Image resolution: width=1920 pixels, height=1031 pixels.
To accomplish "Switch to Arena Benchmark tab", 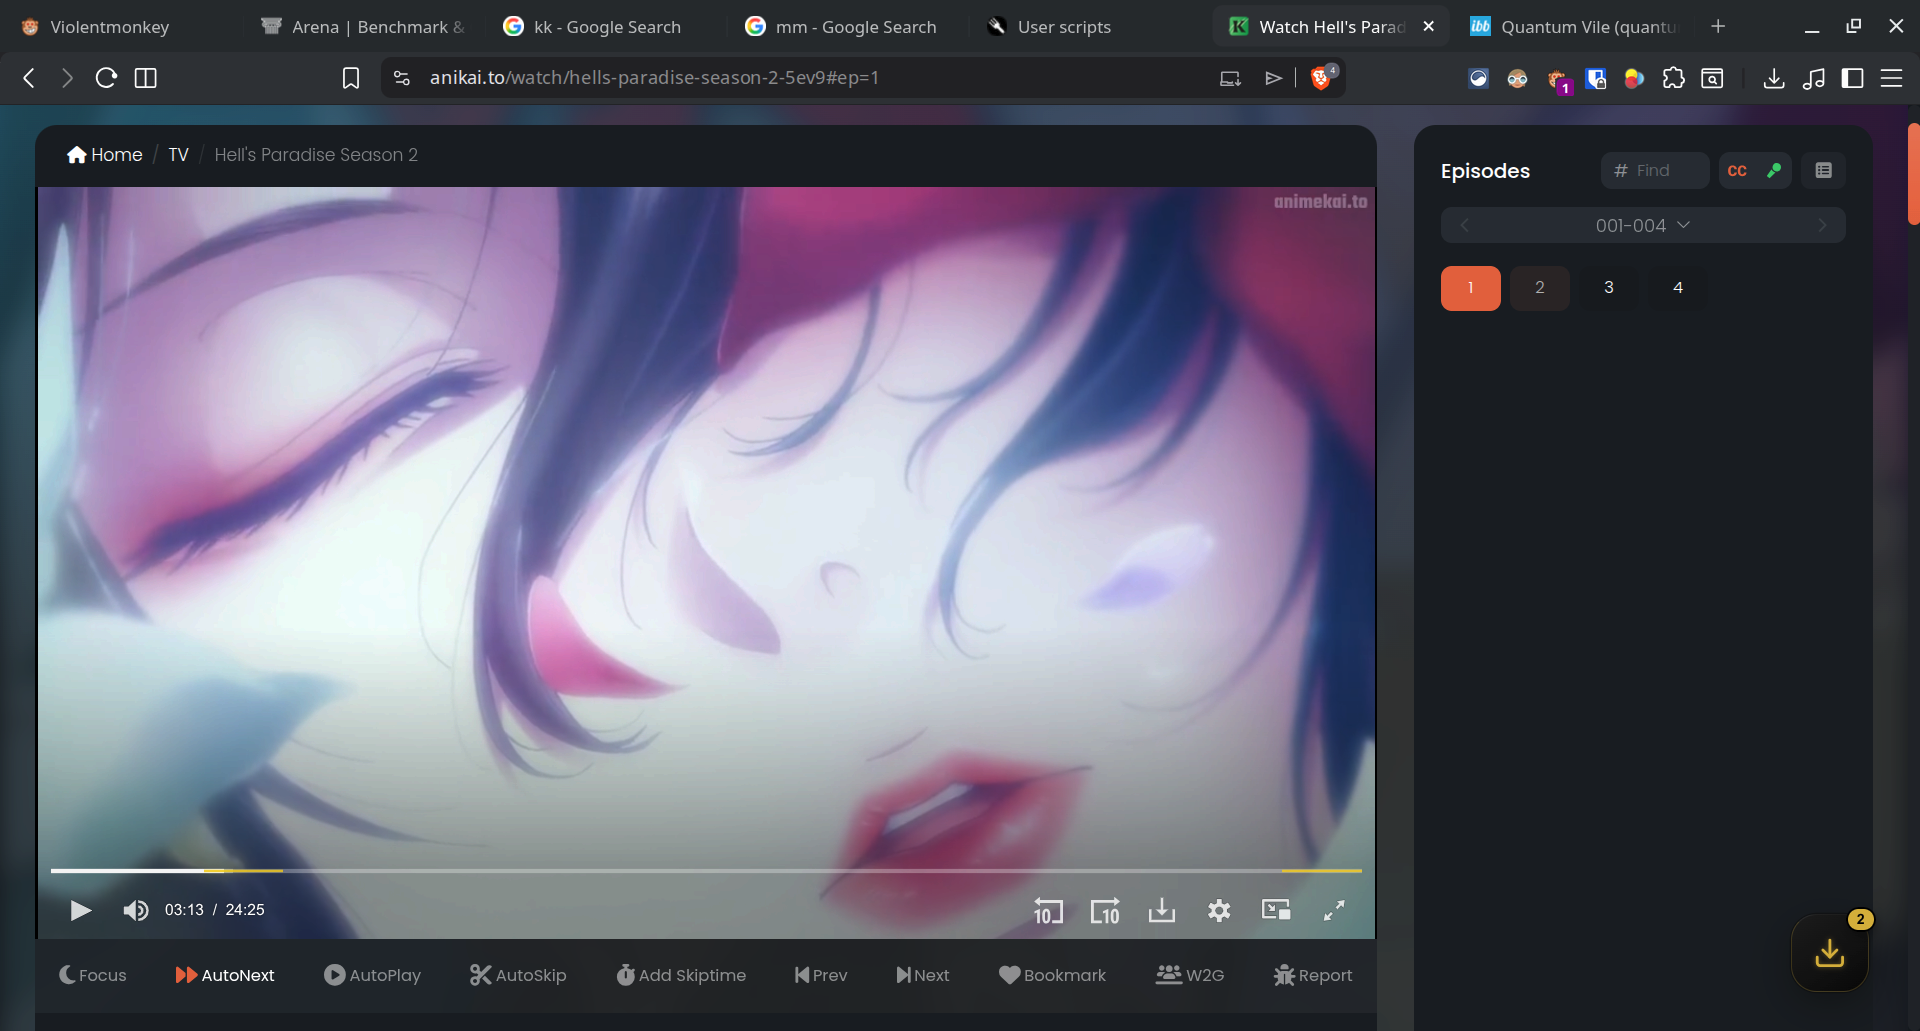I will [363, 27].
